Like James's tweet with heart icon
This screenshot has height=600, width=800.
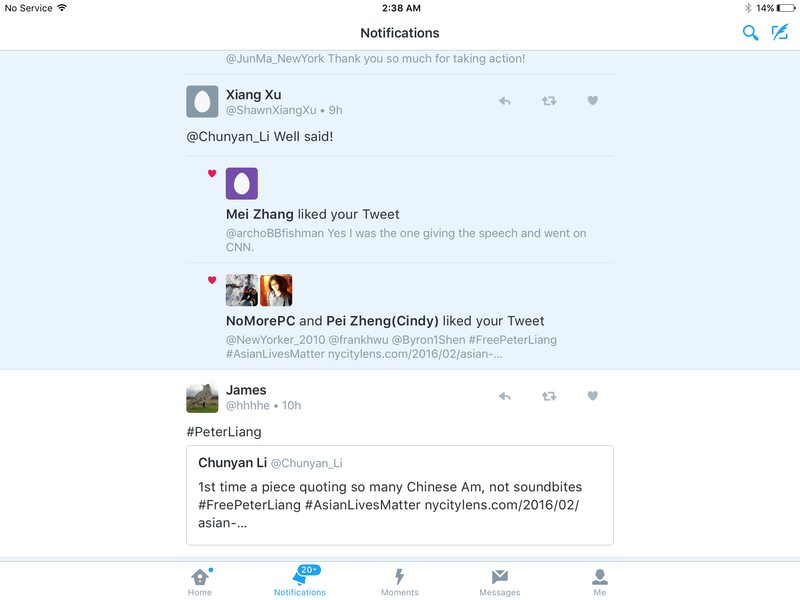tap(592, 395)
